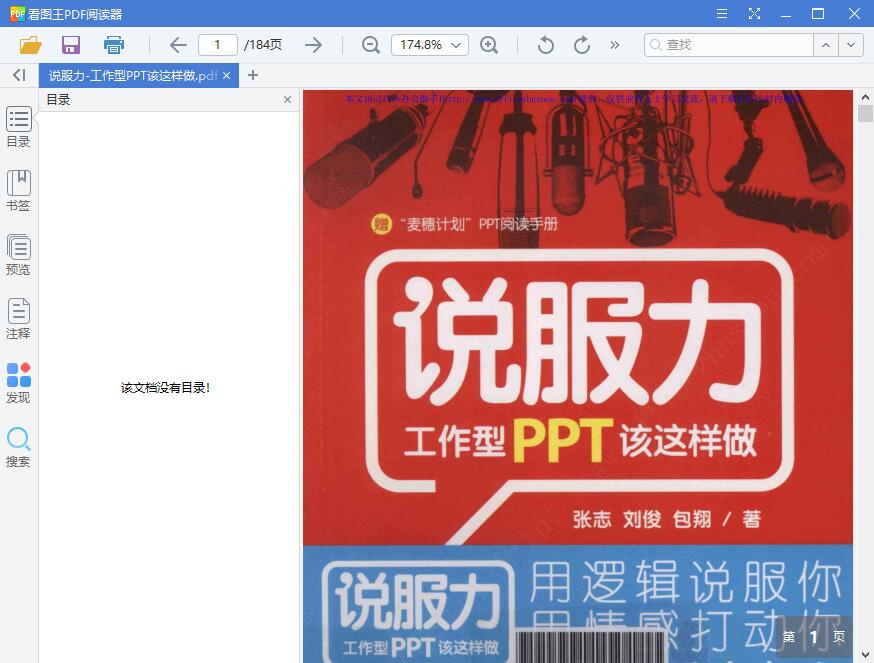Screen dimensions: 874x663
Task: Find previous match with up arrow
Action: point(826,45)
